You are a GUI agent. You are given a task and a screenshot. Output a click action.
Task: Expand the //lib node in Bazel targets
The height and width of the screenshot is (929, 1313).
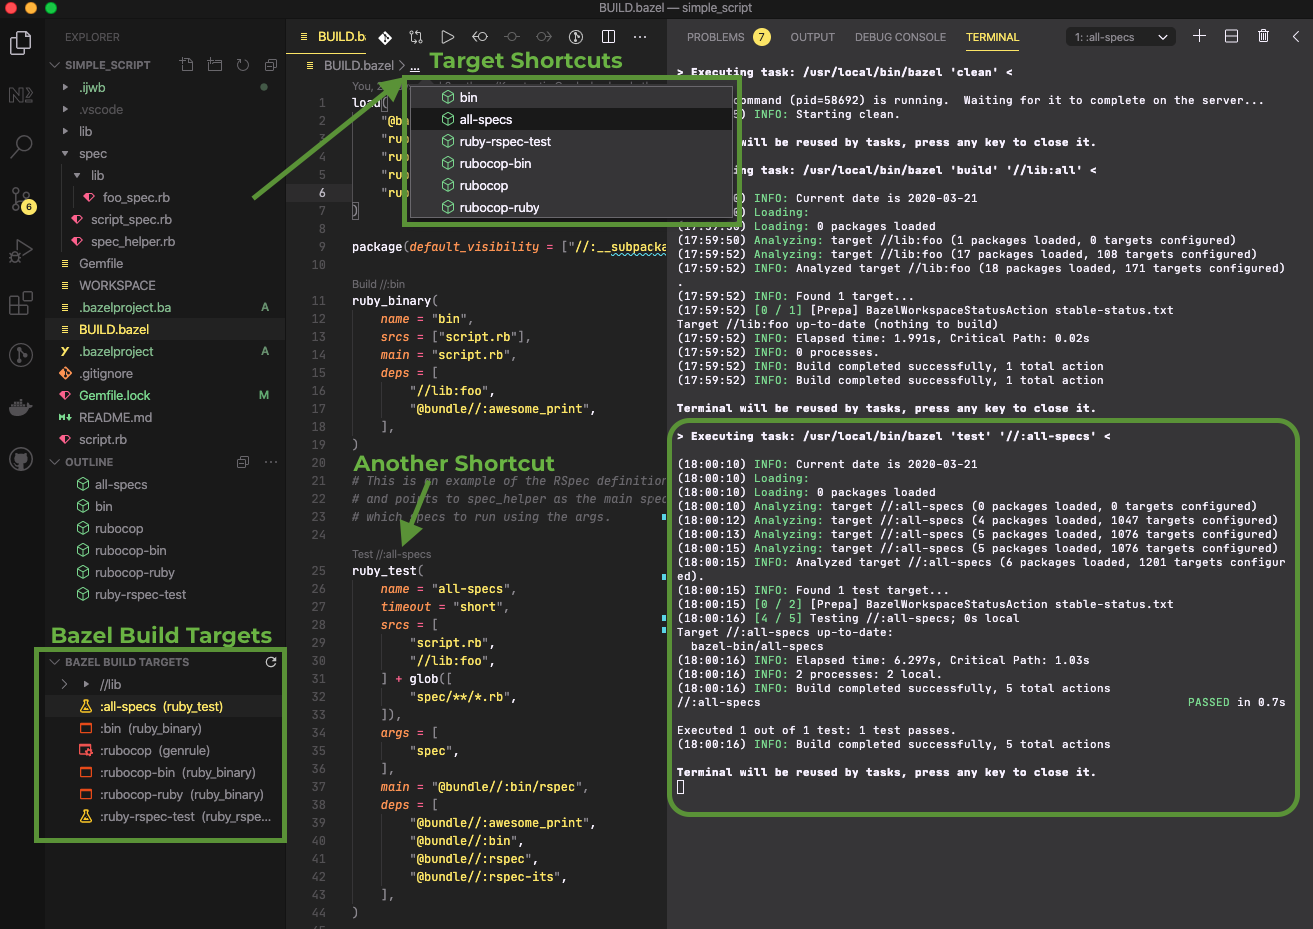tap(65, 685)
